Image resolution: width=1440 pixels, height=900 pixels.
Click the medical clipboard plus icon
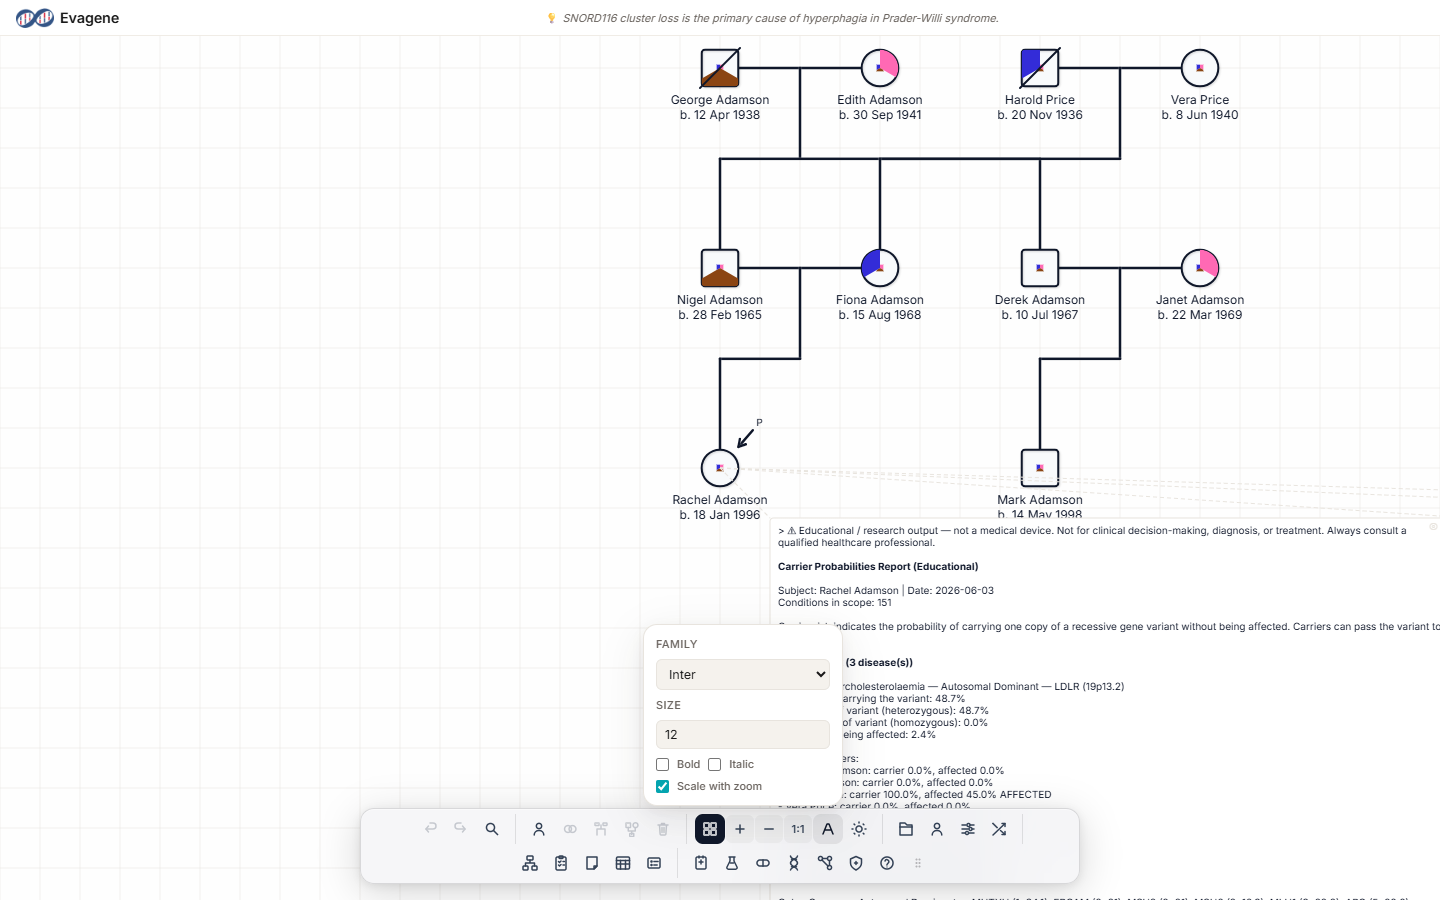701,863
